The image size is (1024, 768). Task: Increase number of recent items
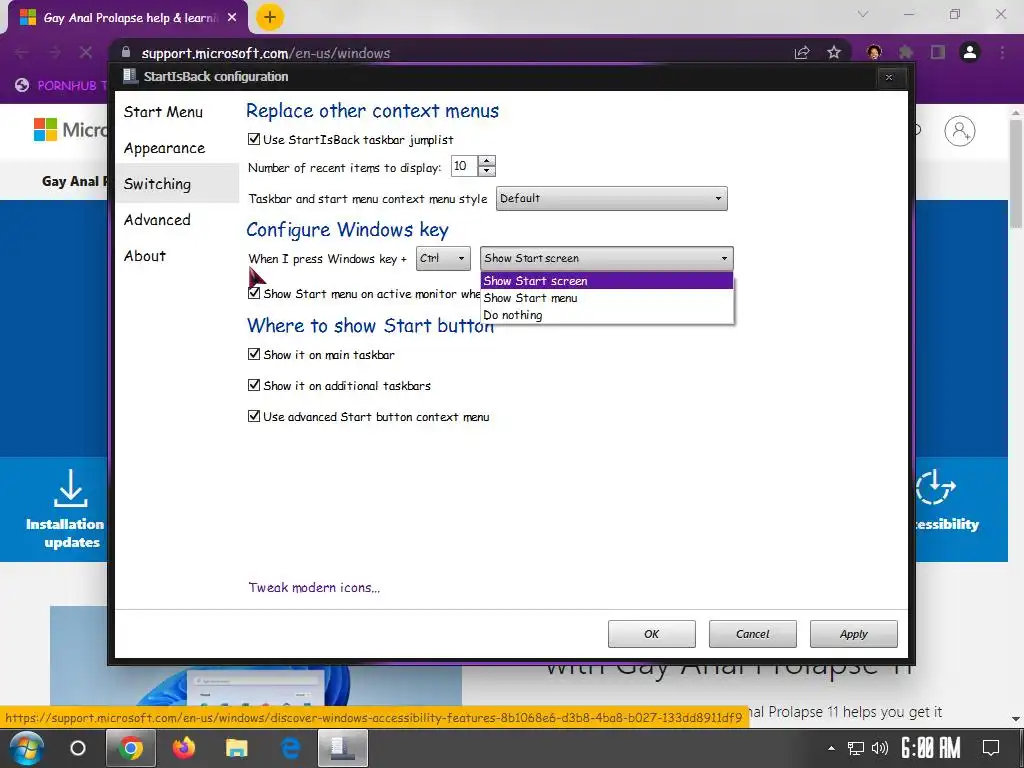pos(487,161)
